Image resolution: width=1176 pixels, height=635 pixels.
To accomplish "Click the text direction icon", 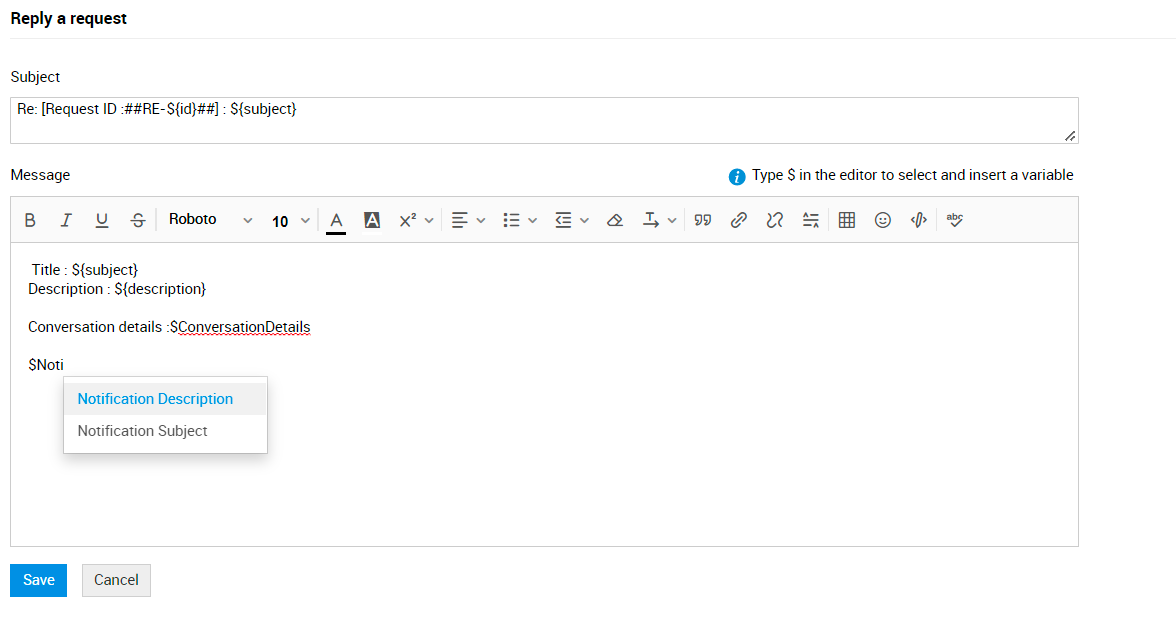I will 650,220.
